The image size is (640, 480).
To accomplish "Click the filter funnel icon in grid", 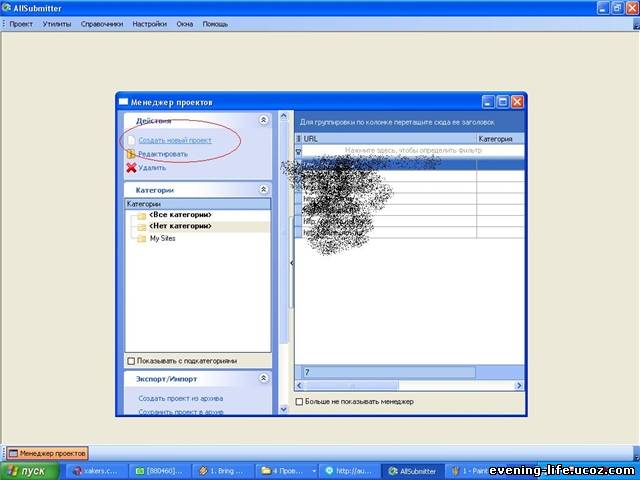I will (298, 151).
